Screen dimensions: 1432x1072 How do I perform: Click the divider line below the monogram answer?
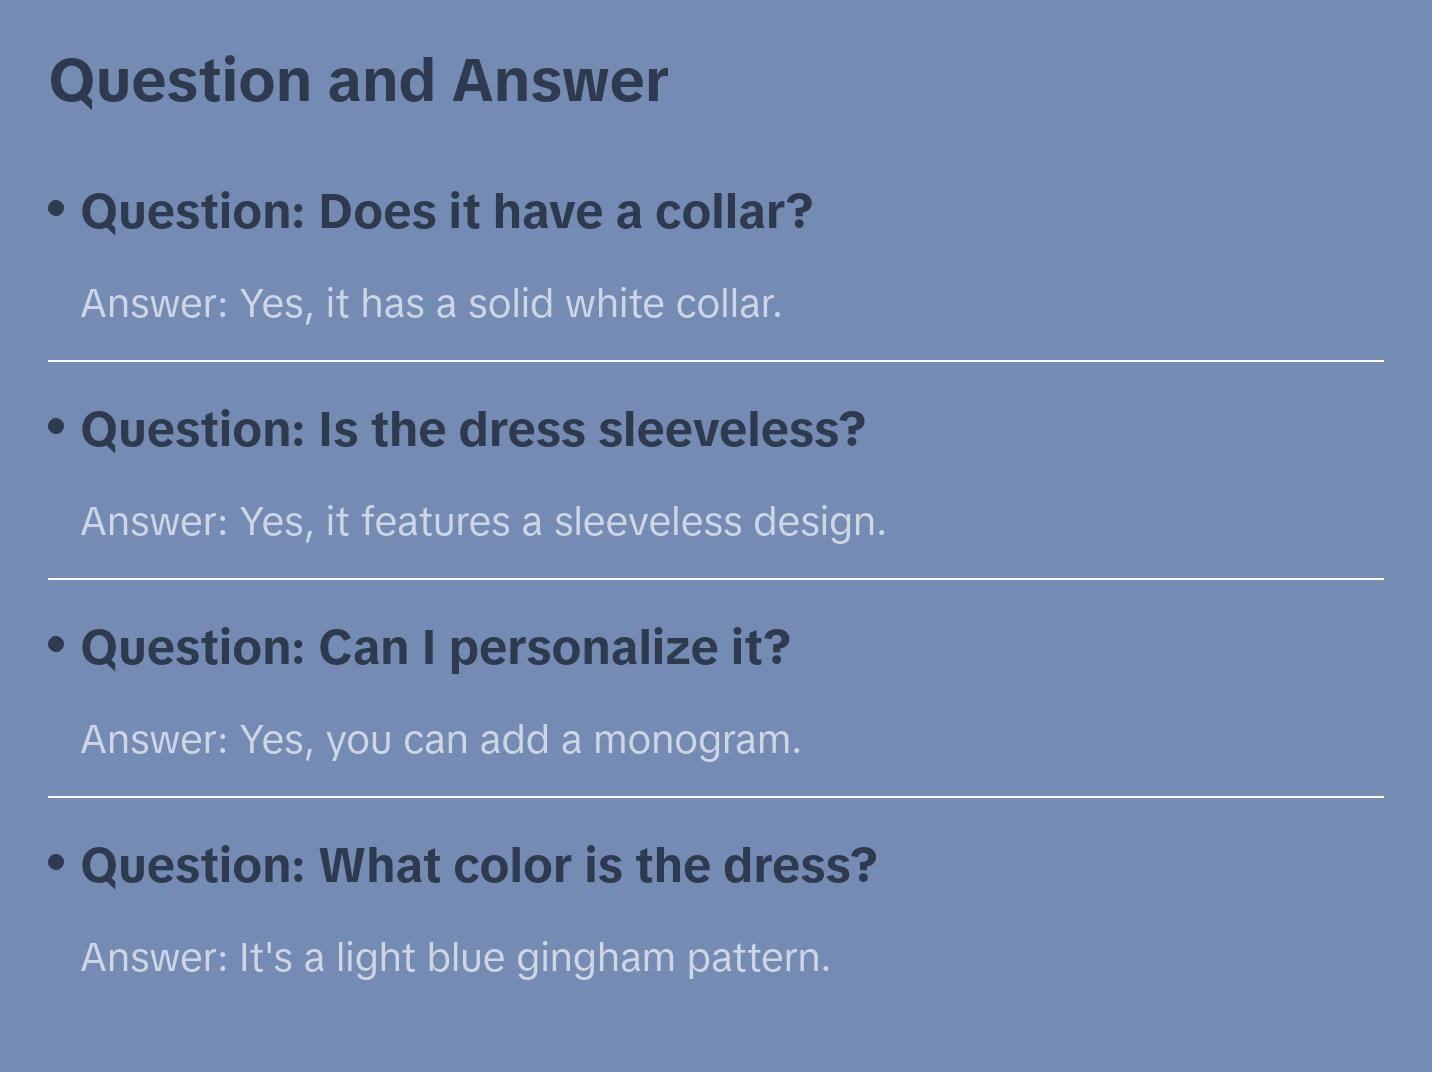click(x=716, y=796)
